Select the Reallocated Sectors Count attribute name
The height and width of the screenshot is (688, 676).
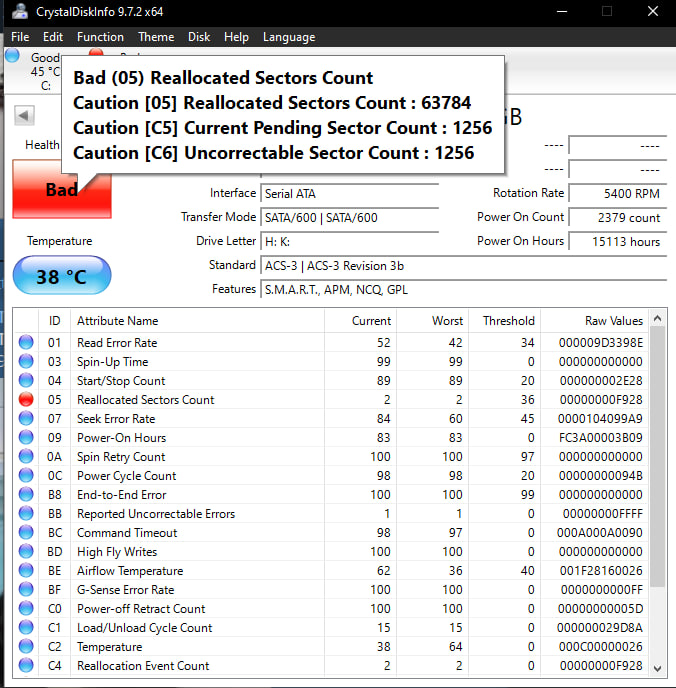coord(146,400)
